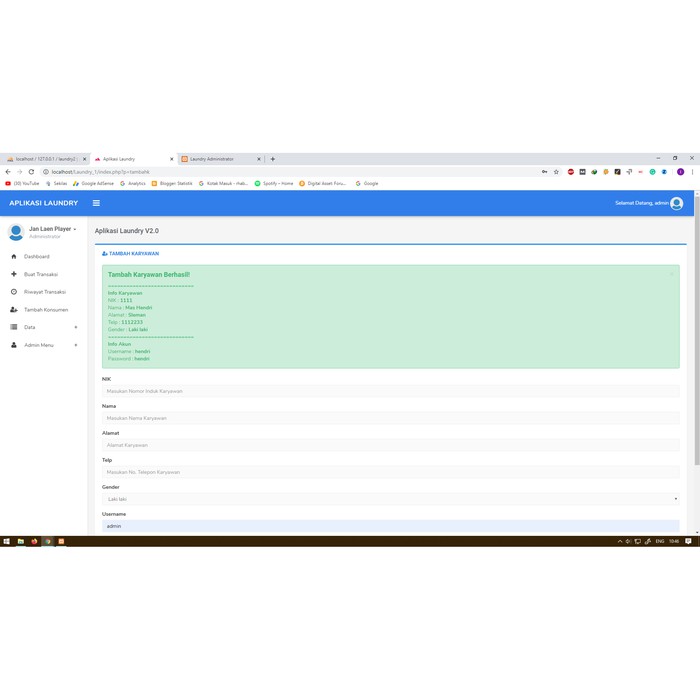
Task: Click the ENG language indicator in tray
Action: (660, 541)
